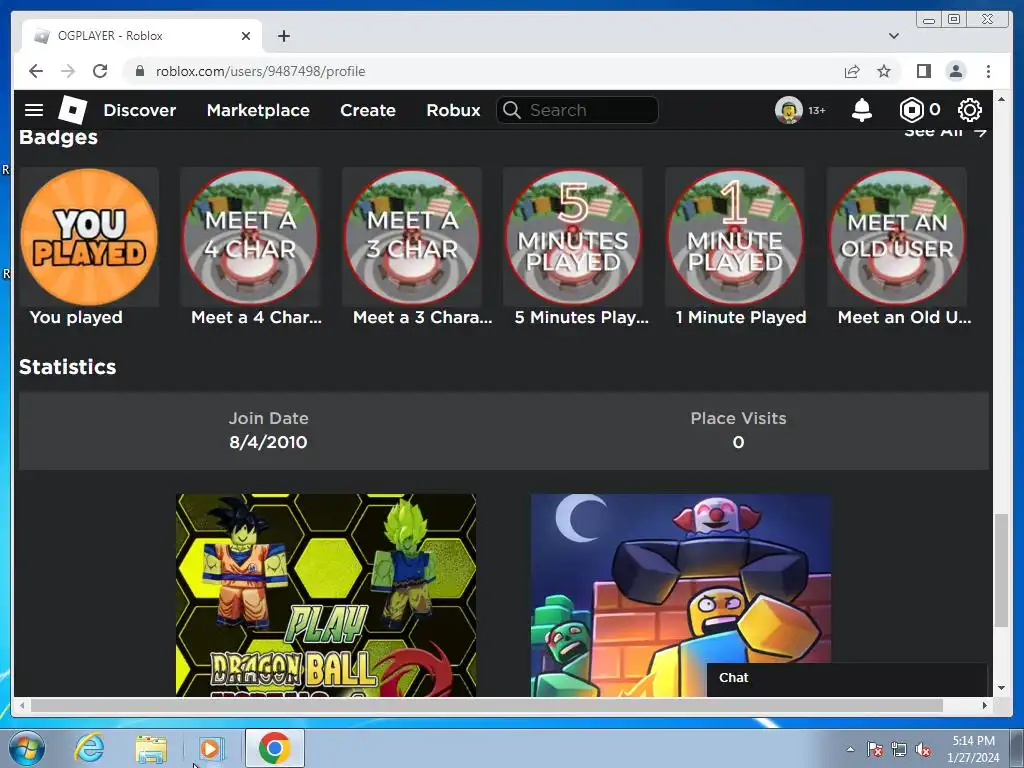Viewport: 1024px width, 768px height.
Task: Open the Roblox hamburger navigation menu
Action: pos(34,110)
